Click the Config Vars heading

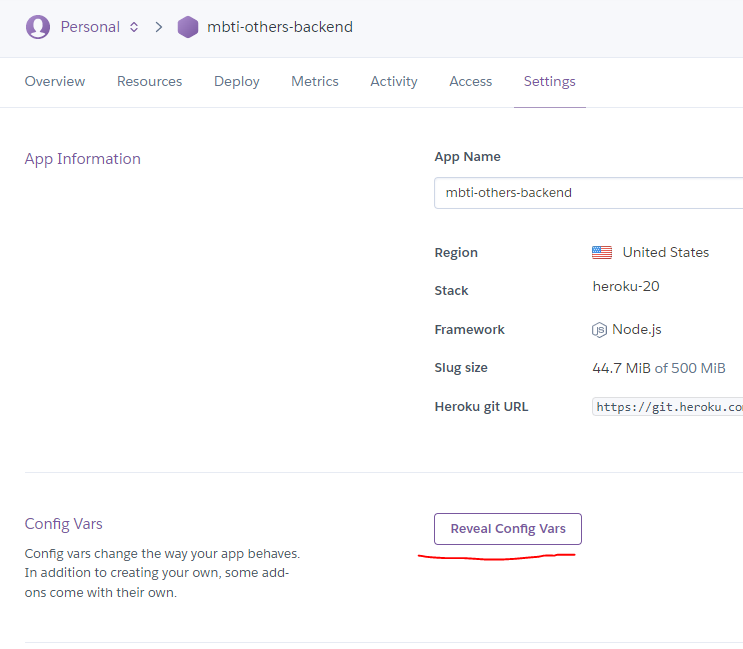[x=63, y=523]
